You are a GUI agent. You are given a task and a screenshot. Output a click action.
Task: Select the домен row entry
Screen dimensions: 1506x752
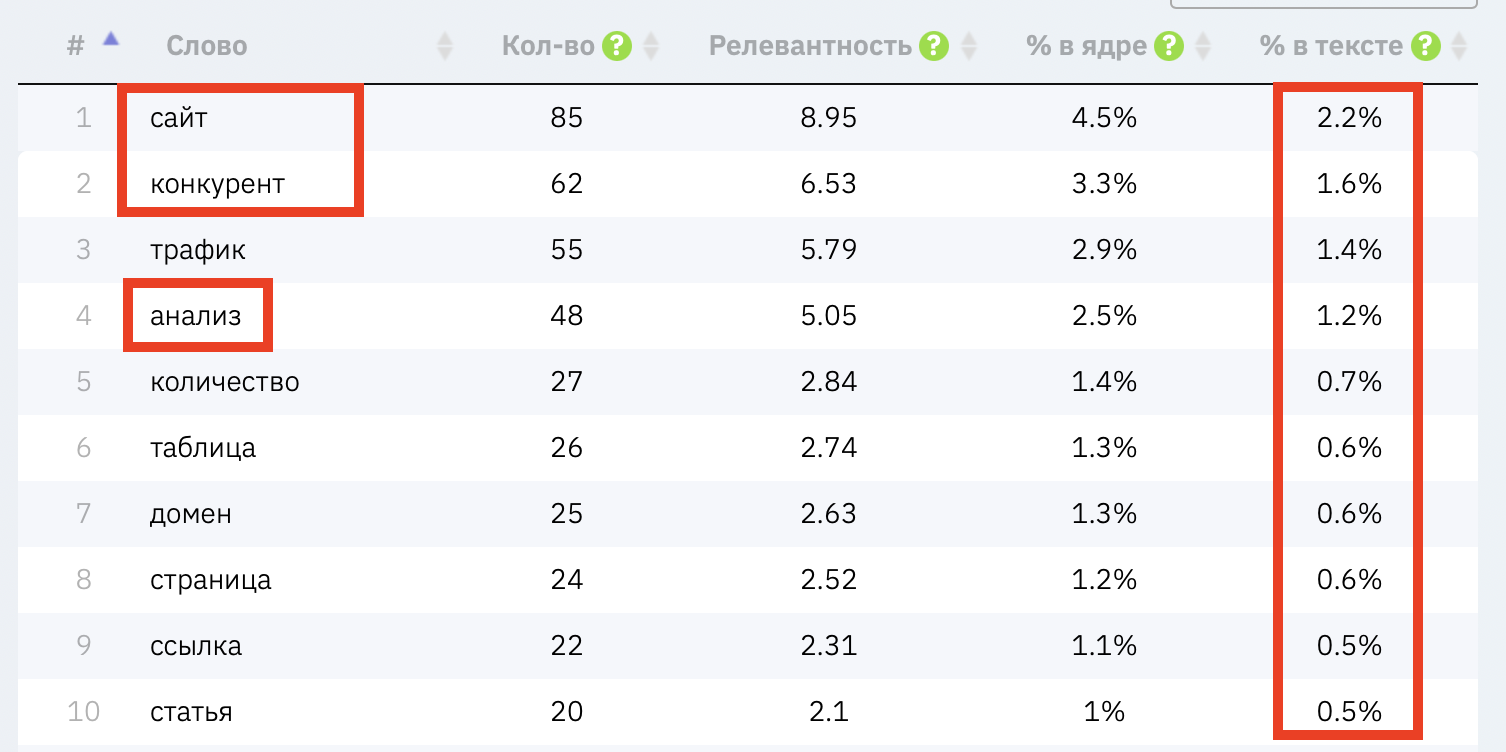(x=191, y=514)
